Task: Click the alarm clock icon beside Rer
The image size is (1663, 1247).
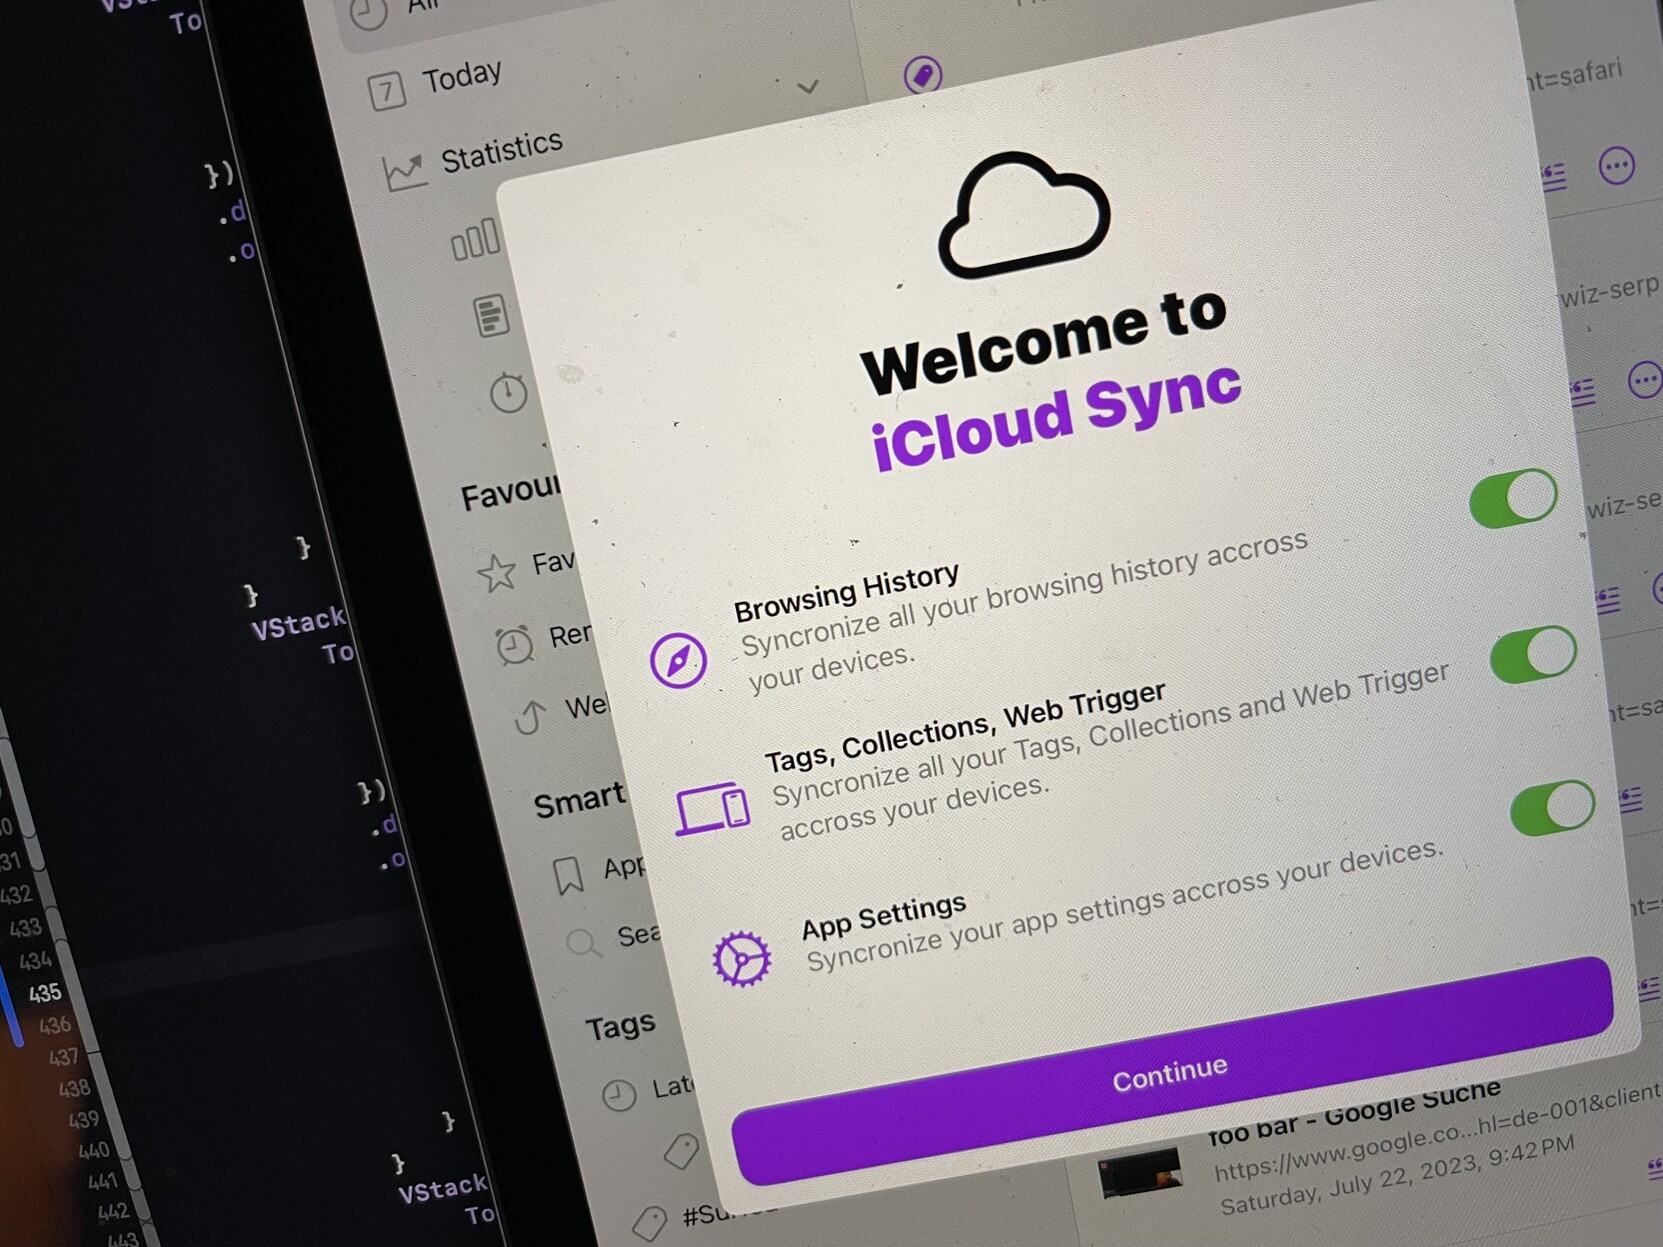Action: 515,645
